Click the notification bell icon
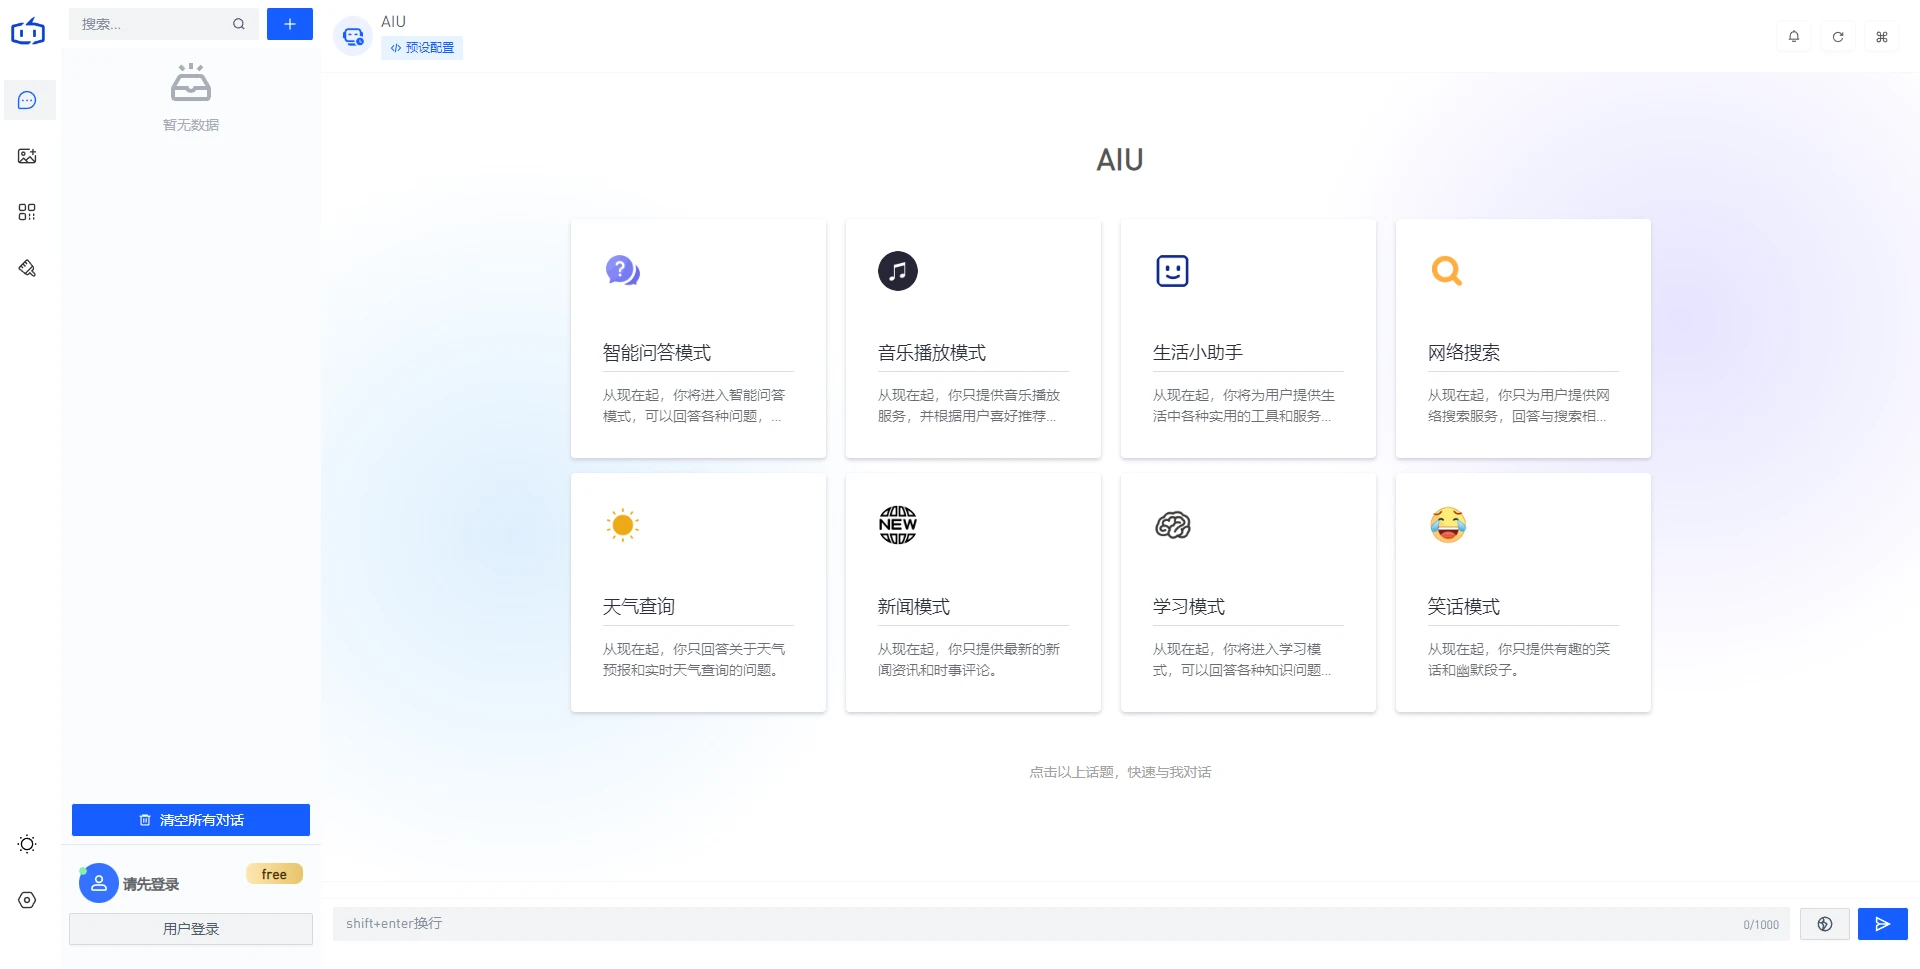This screenshot has height=969, width=1920. (1794, 37)
